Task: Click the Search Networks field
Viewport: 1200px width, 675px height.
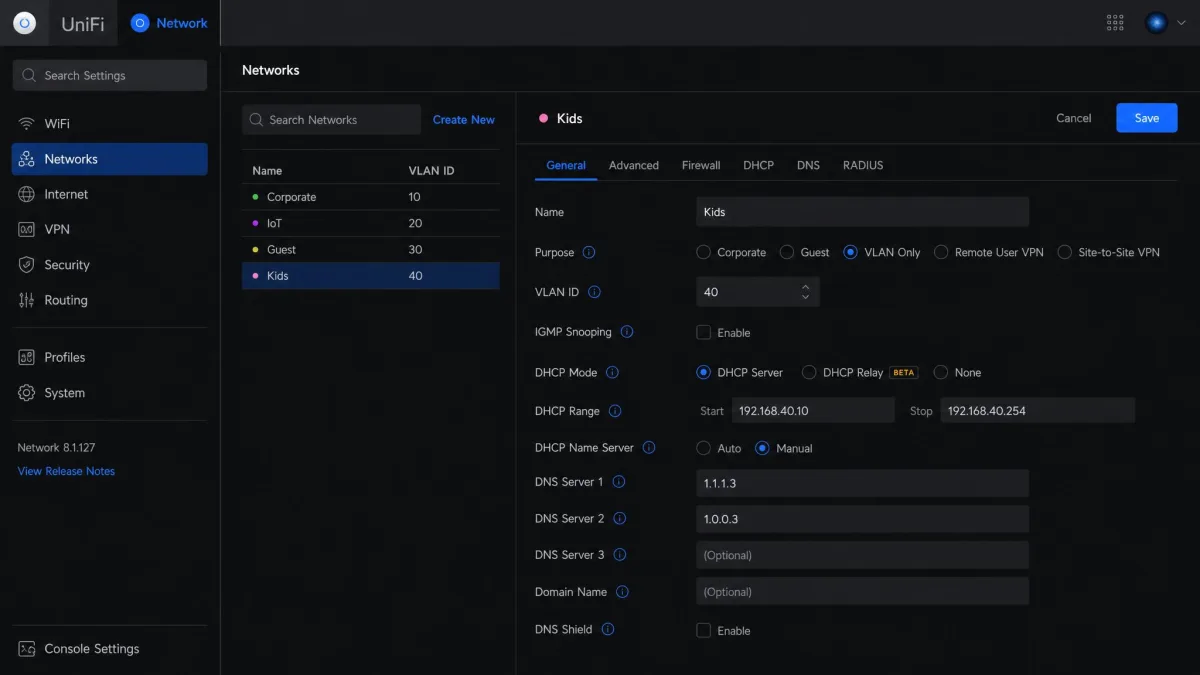Action: [x=331, y=119]
